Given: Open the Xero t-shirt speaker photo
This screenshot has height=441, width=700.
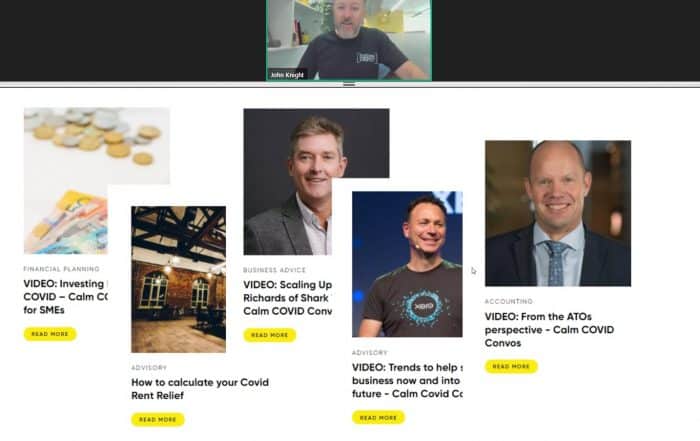Looking at the screenshot, I should (x=407, y=264).
